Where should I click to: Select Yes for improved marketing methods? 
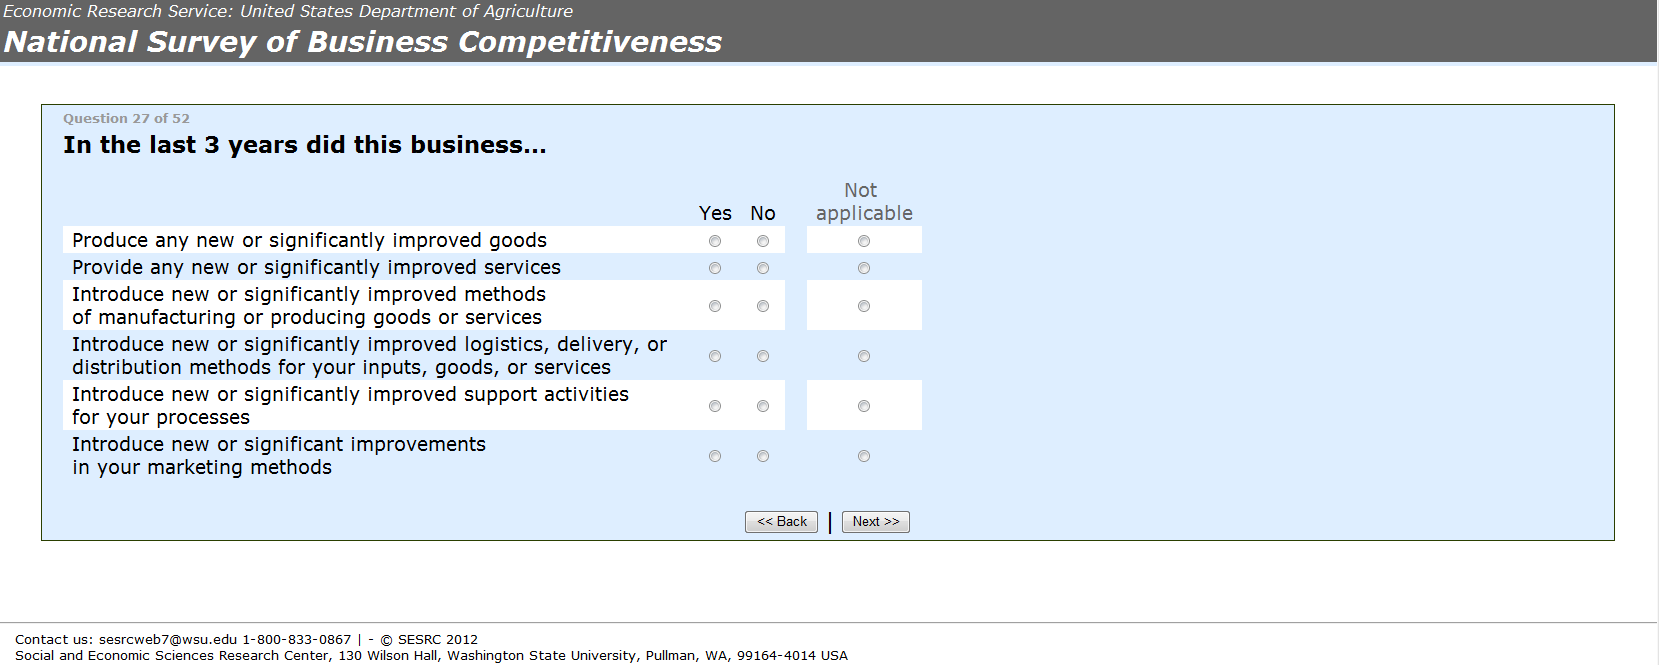coord(715,456)
